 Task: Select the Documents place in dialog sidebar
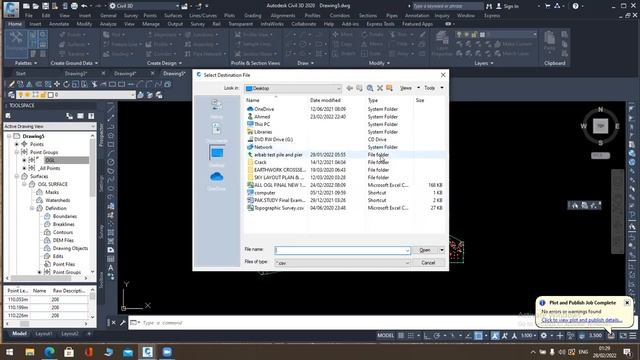[216, 133]
